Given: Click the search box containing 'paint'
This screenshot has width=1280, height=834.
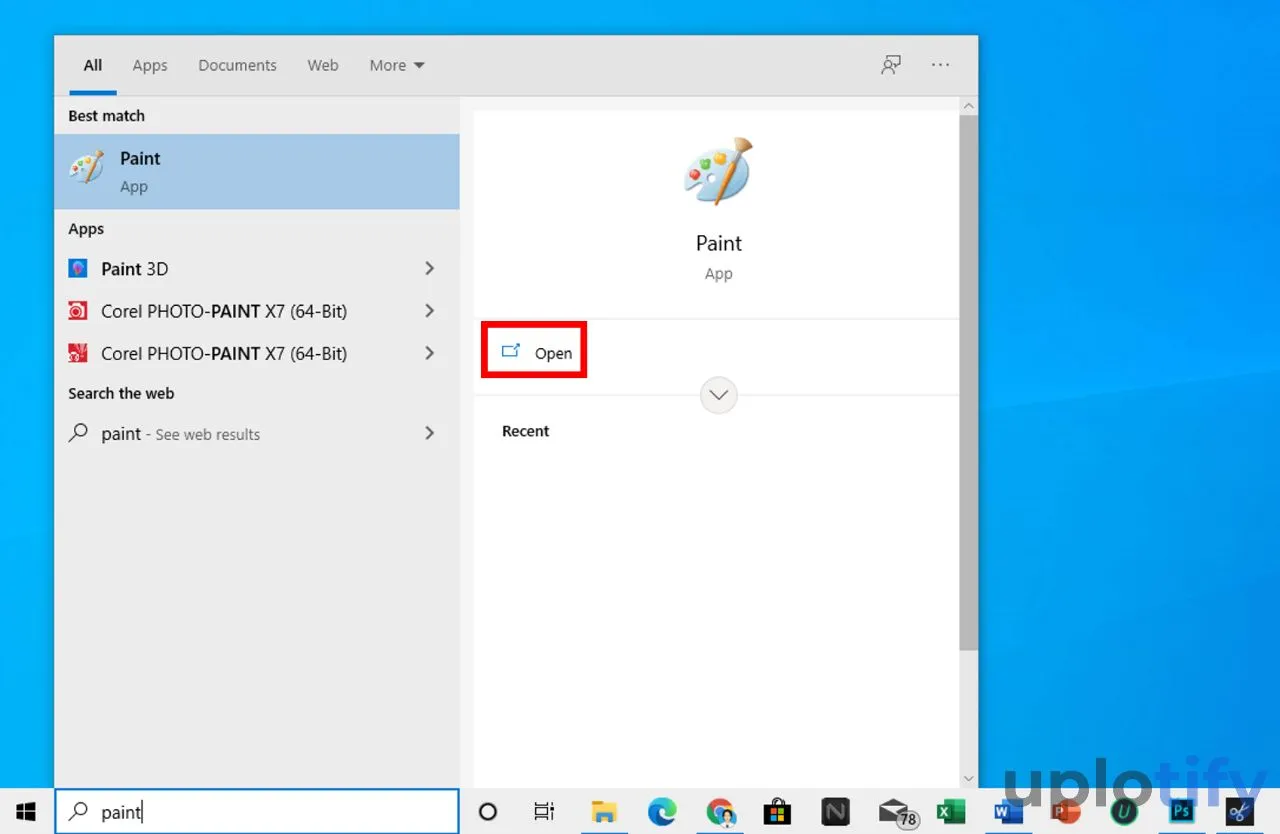Looking at the screenshot, I should click(x=257, y=812).
